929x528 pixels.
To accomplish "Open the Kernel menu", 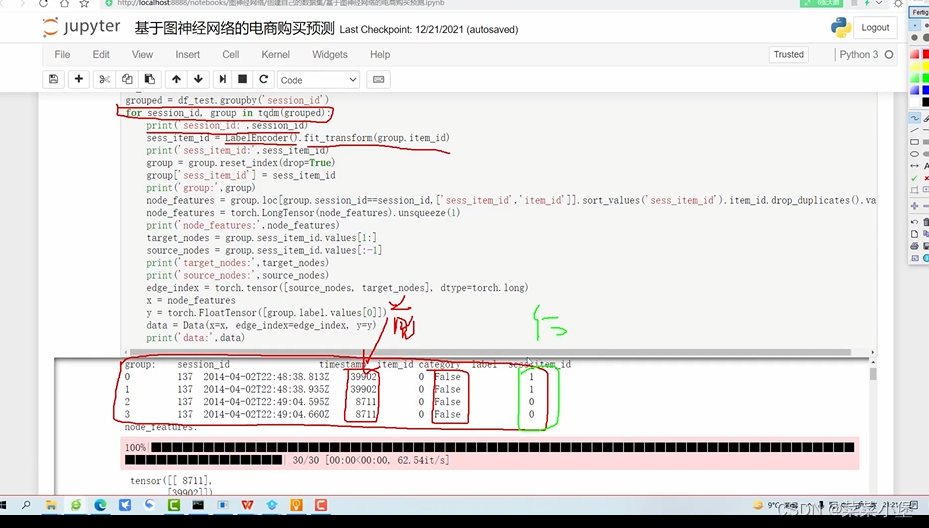I will pos(276,55).
